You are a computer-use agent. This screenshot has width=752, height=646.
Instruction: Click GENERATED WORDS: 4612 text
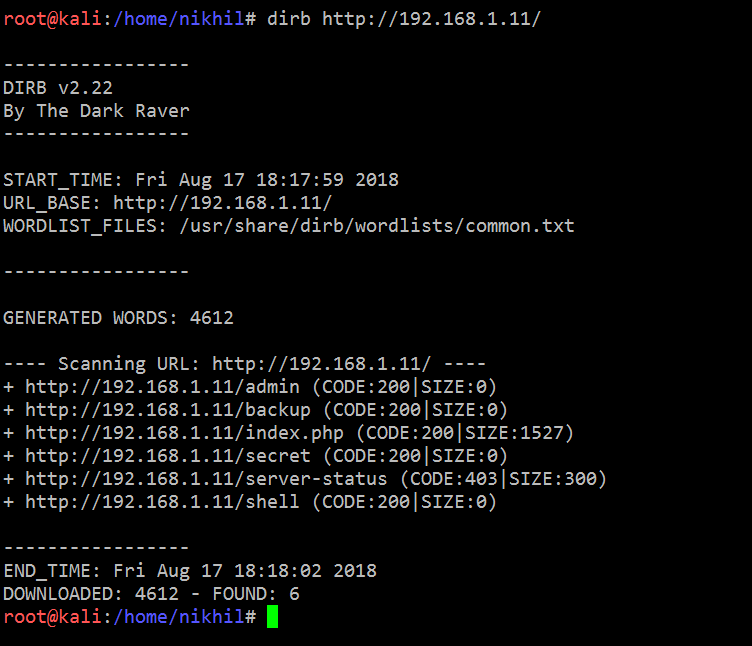point(118,318)
